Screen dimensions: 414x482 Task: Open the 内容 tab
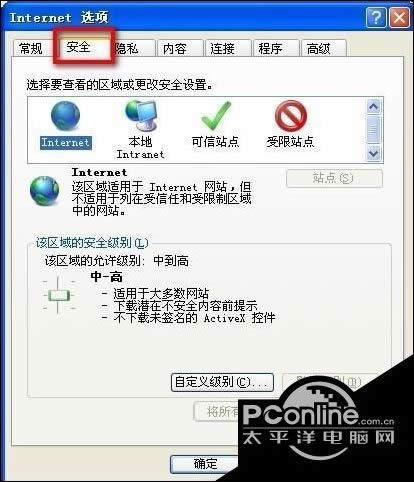click(180, 49)
